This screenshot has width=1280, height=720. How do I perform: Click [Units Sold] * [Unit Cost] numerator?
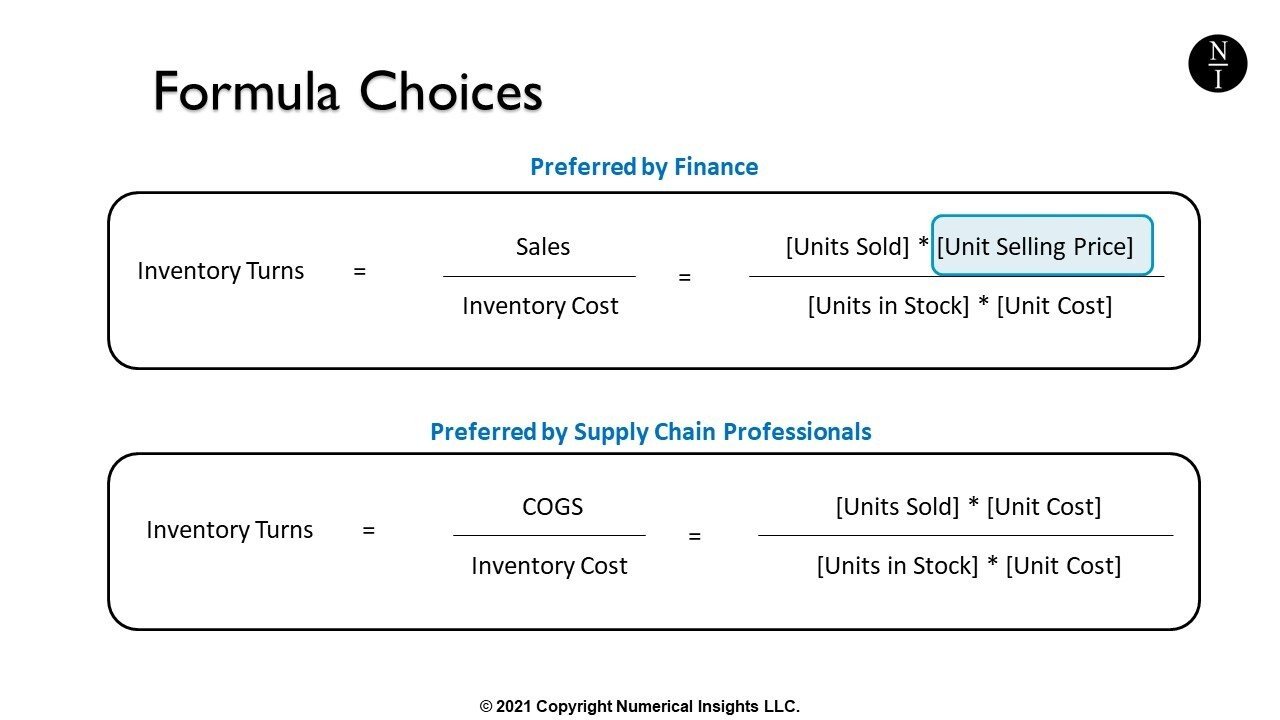tap(968, 507)
